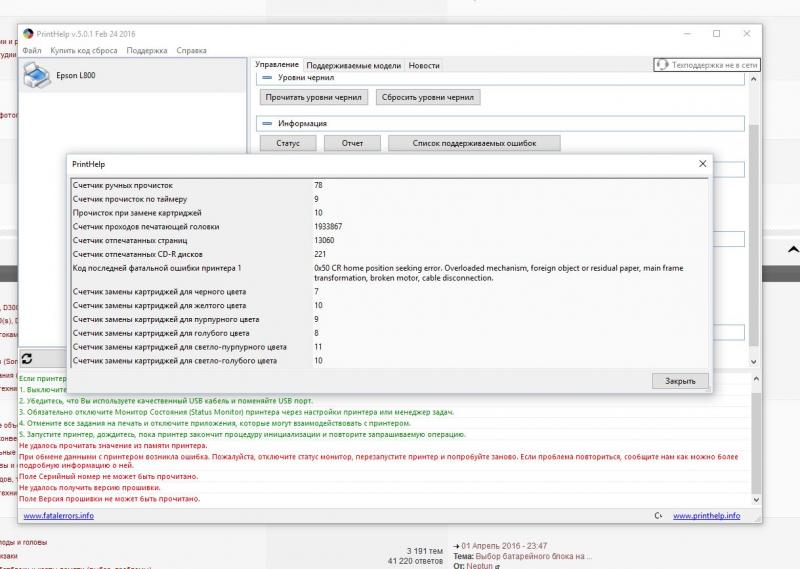Click the icon left of printhelp.info link
This screenshot has height=569, width=800.
[659, 515]
